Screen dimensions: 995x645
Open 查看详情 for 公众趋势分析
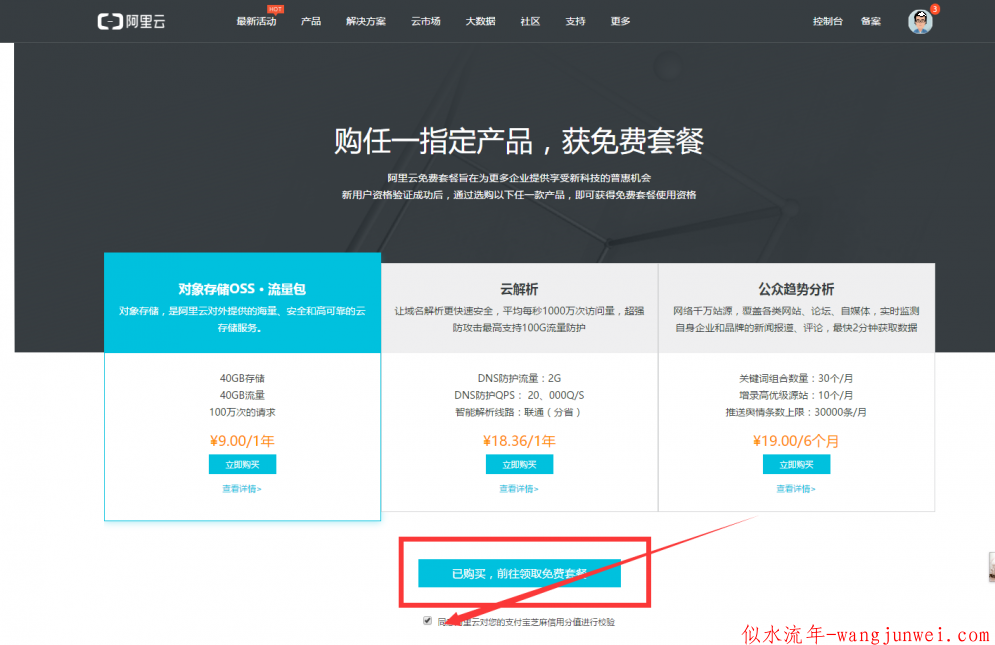pos(796,489)
